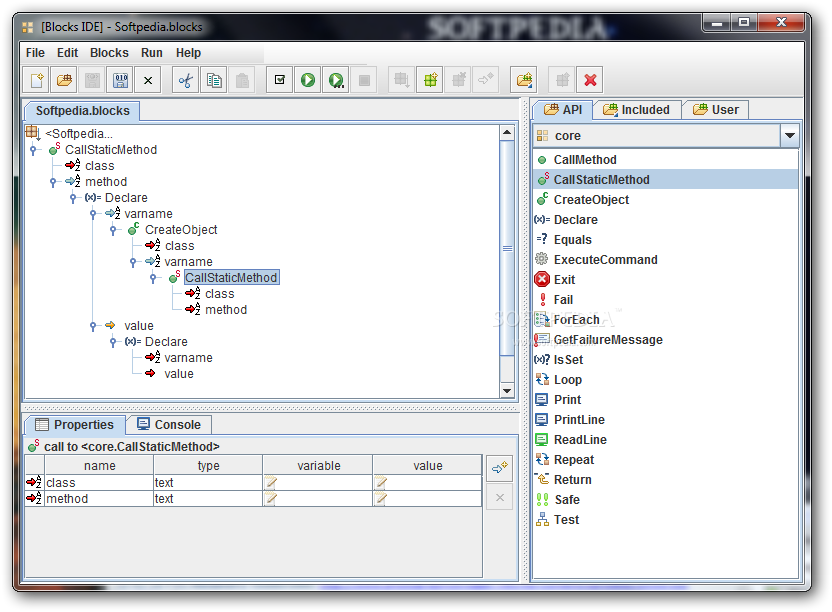Choose CallMethod in the core list
Image resolution: width=832 pixels, height=612 pixels.
click(665, 160)
